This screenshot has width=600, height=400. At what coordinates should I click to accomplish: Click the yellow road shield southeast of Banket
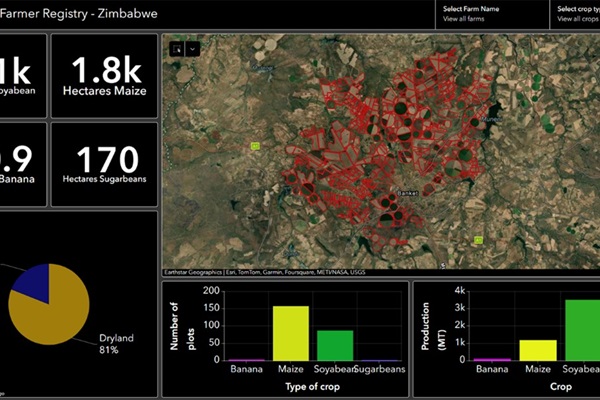click(x=478, y=240)
